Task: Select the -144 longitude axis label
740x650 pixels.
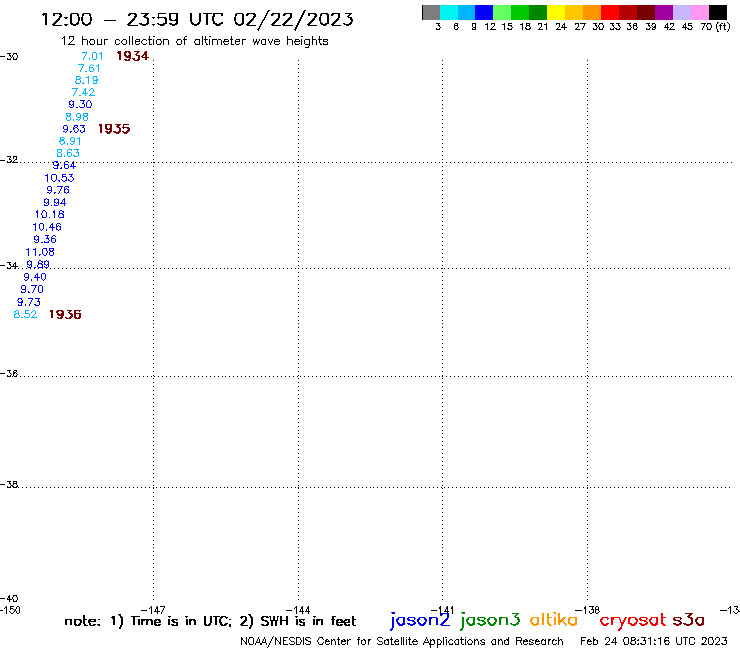Action: tap(298, 610)
